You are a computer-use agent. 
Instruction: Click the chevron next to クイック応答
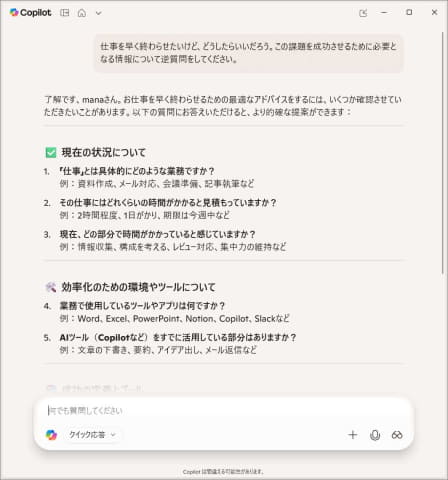113,435
